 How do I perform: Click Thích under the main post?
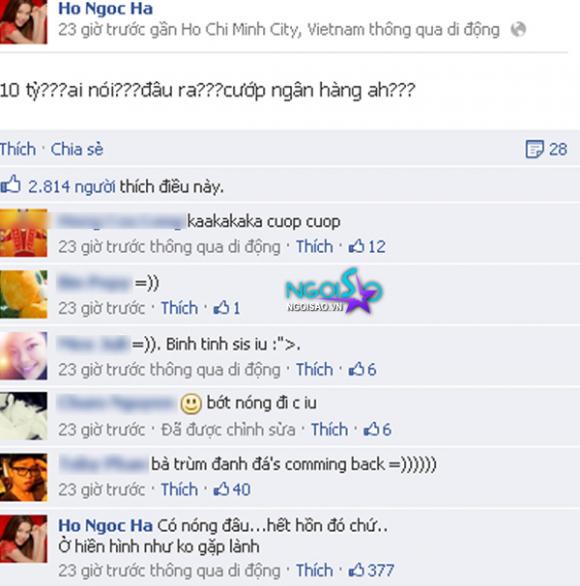[18, 149]
